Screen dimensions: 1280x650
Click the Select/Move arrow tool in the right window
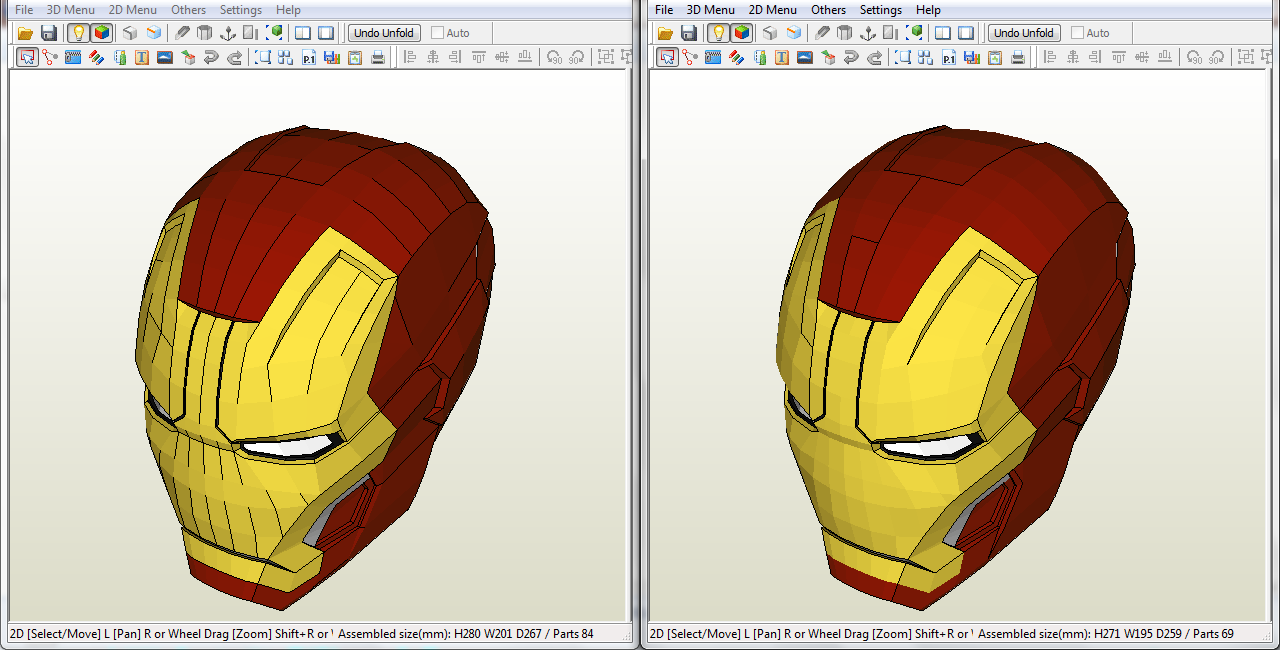pos(667,57)
